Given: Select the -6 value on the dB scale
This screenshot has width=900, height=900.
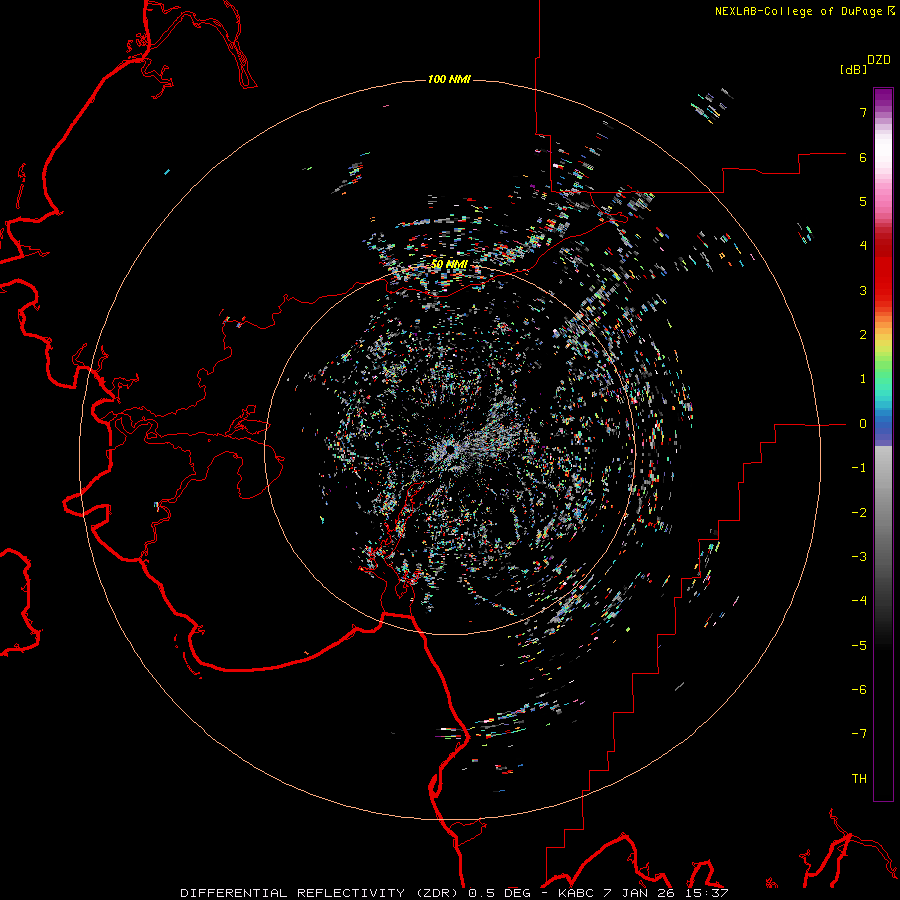Looking at the screenshot, I should pos(859,690).
